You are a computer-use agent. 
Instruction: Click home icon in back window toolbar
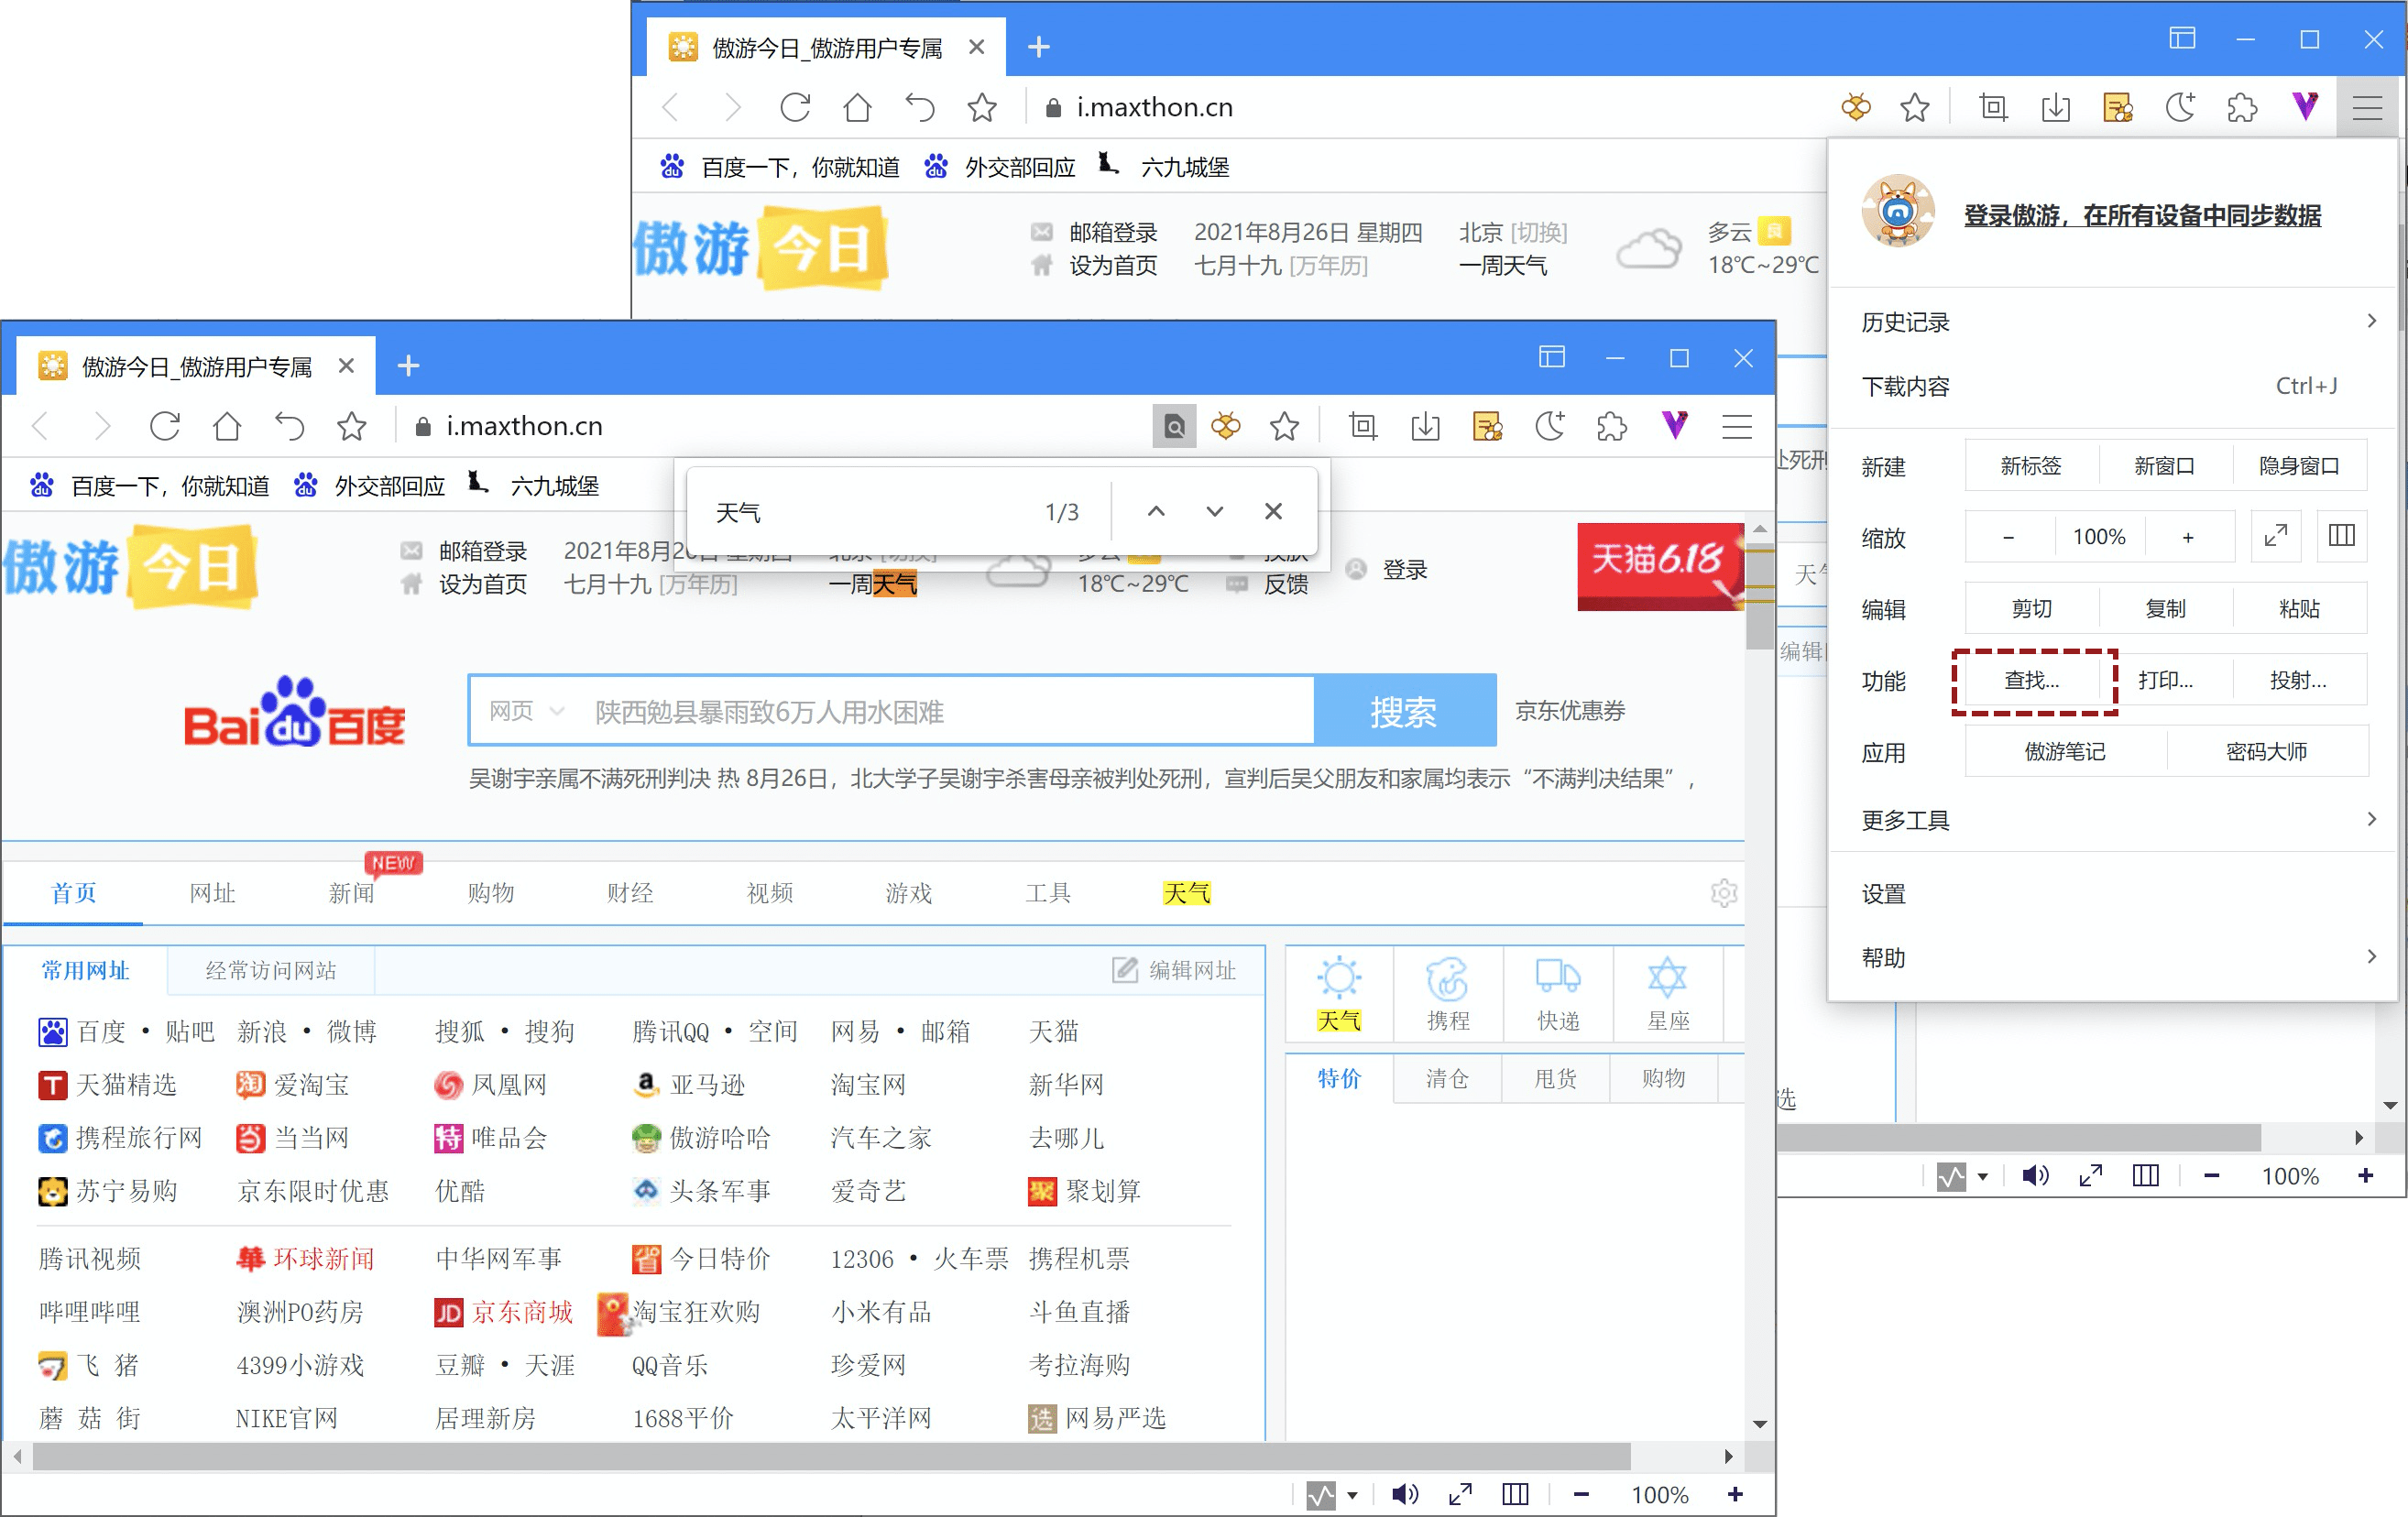tap(857, 107)
